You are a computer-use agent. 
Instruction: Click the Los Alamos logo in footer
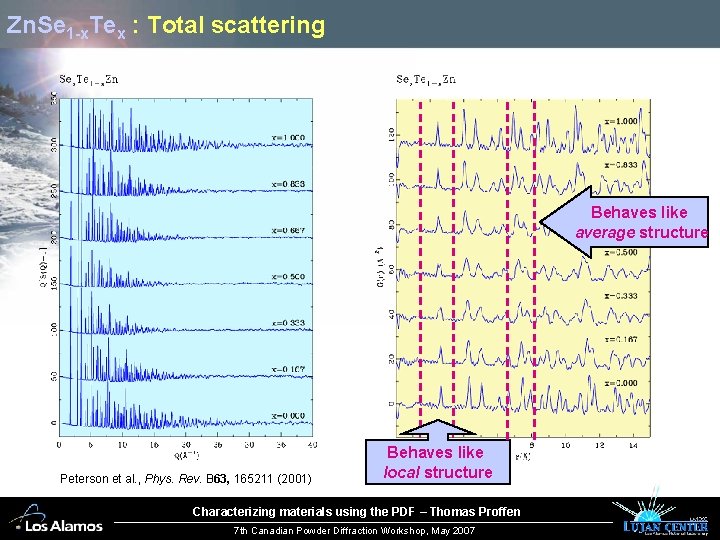(56, 518)
